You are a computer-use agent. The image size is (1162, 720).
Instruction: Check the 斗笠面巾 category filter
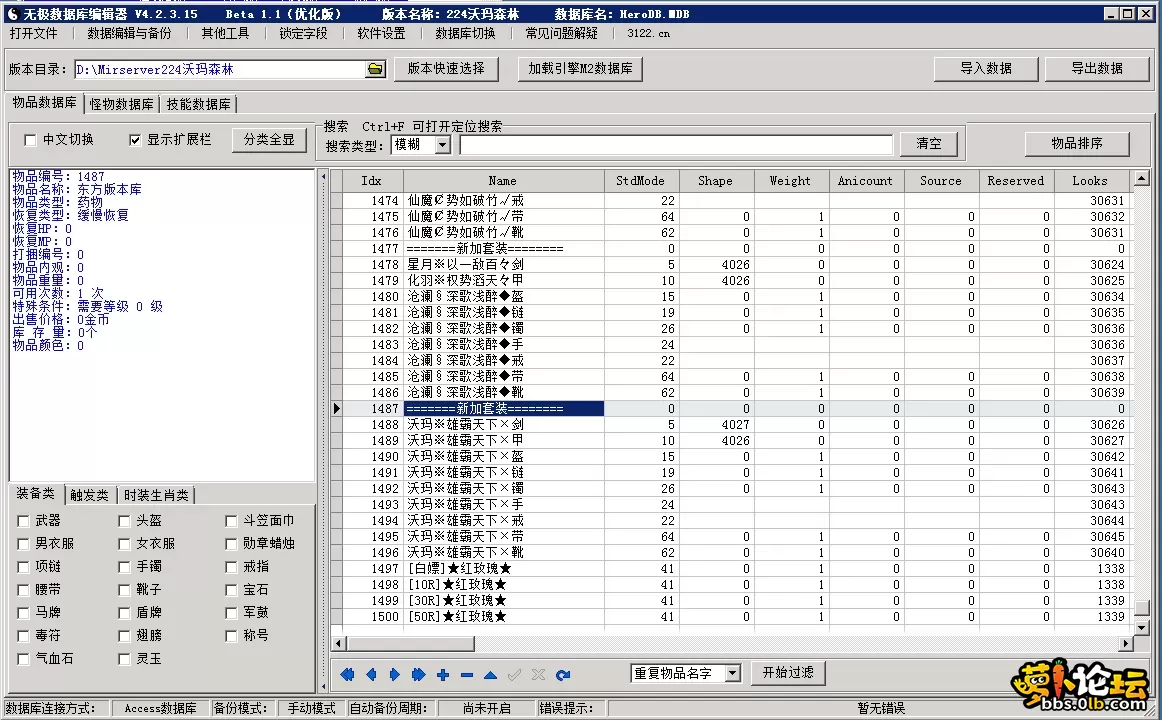pos(231,521)
